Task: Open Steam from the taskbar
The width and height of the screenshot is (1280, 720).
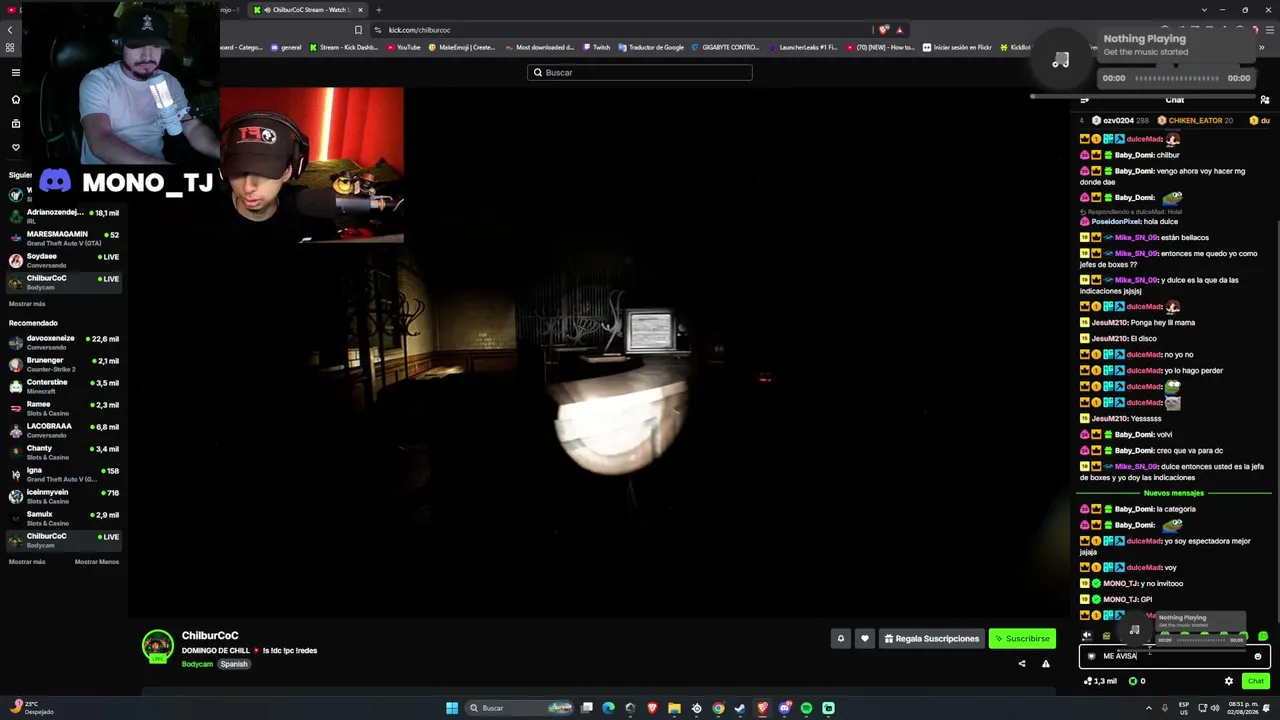Action: click(740, 708)
